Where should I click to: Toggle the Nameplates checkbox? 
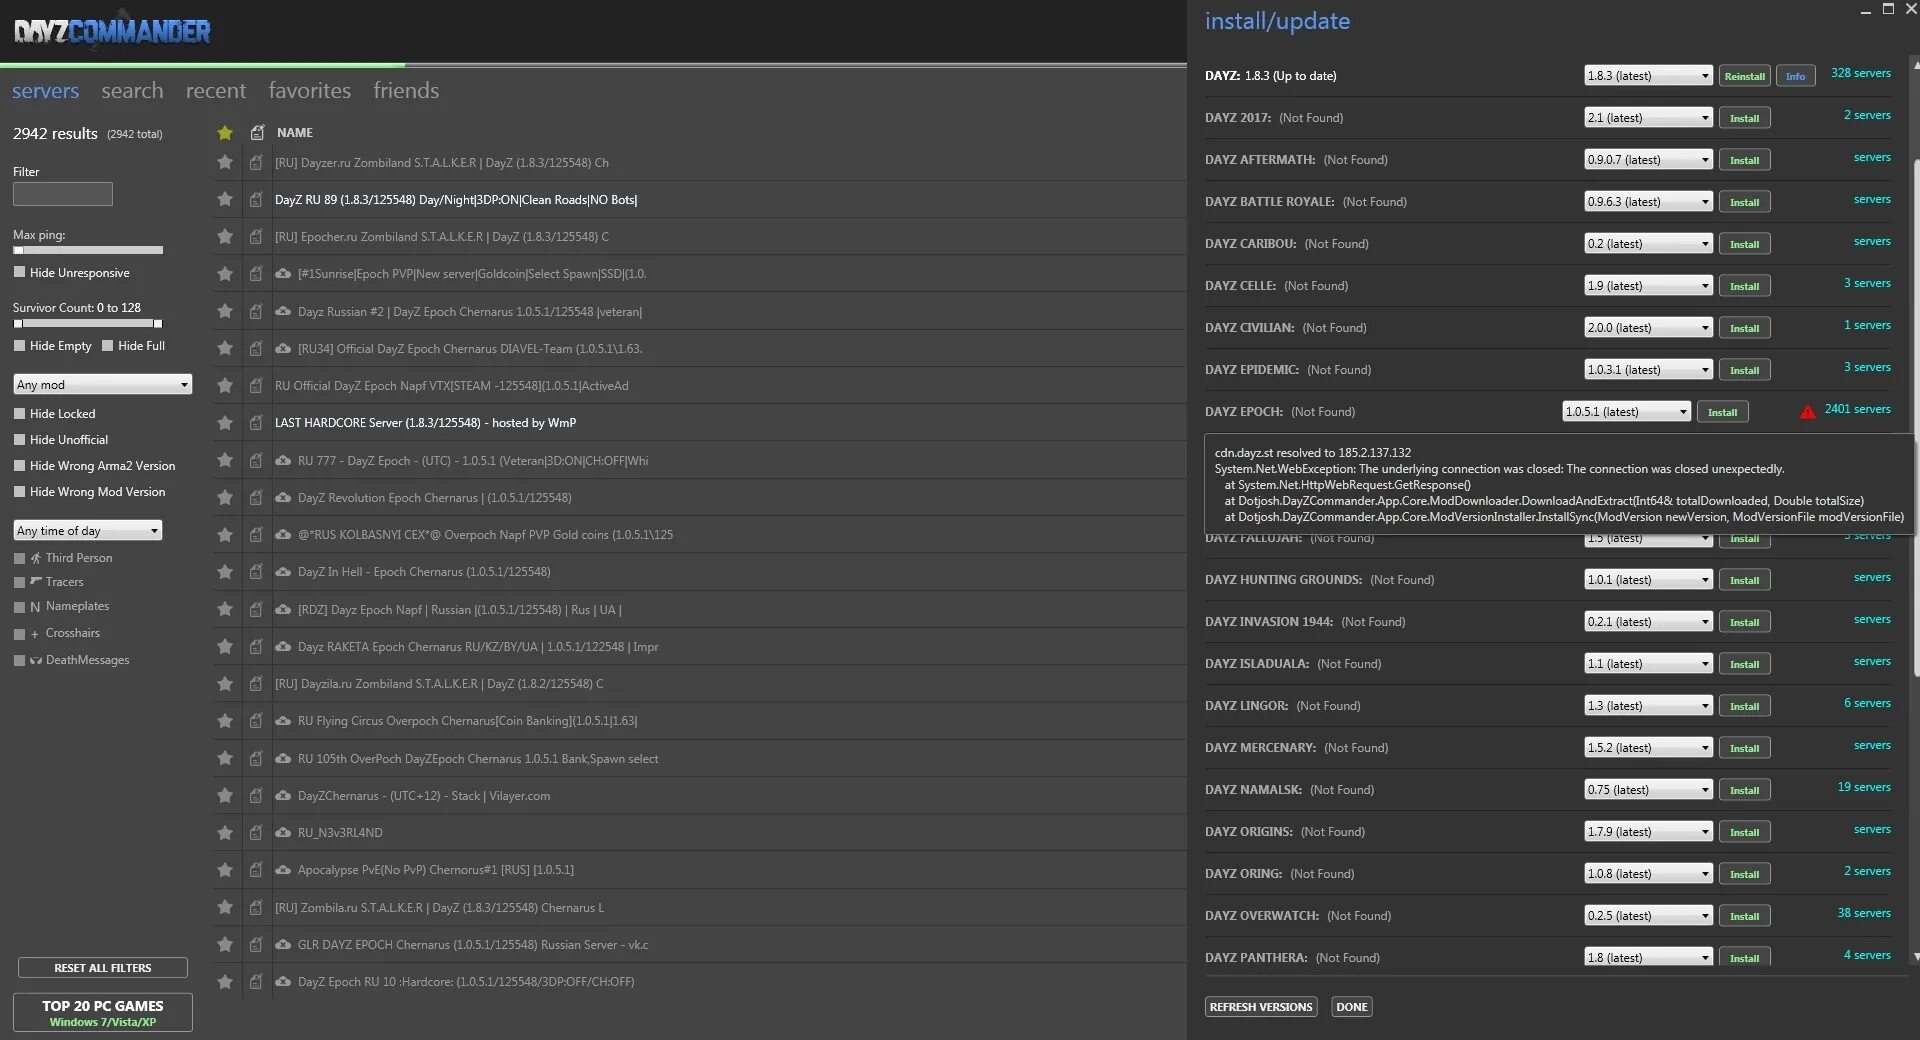click(x=19, y=607)
